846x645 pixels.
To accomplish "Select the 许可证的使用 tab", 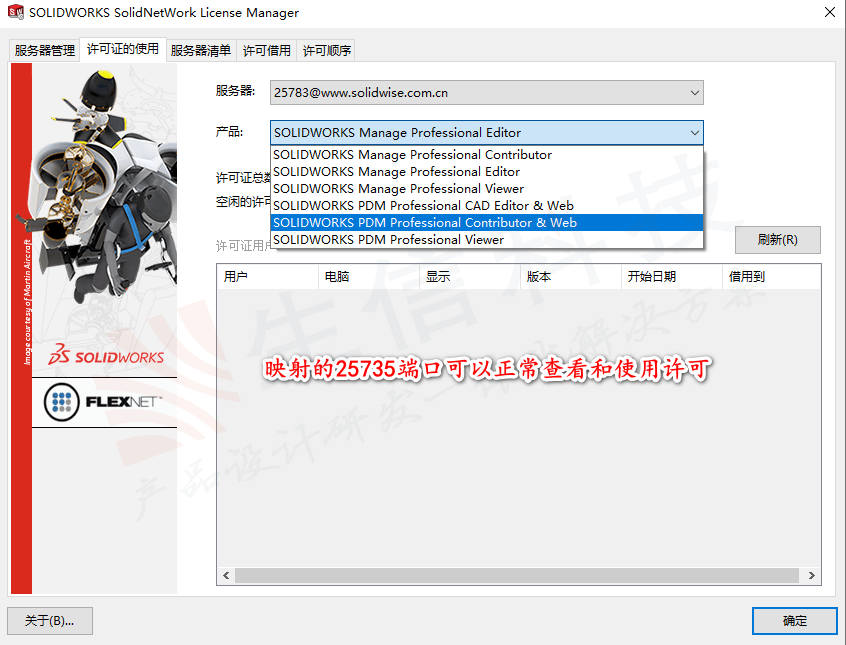I will click(123, 49).
